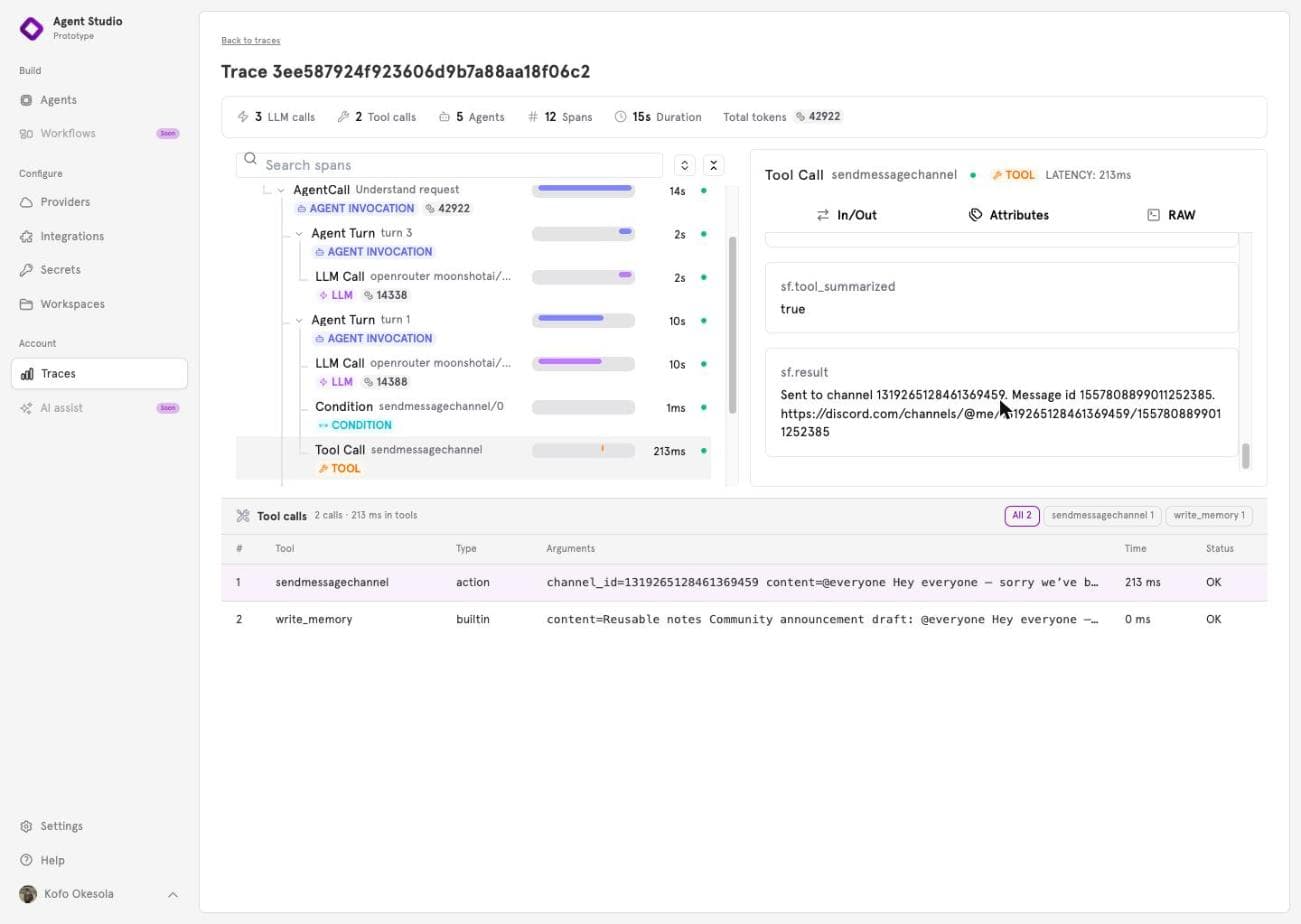Select Traces in the sidebar
The image size is (1301, 924).
99,374
